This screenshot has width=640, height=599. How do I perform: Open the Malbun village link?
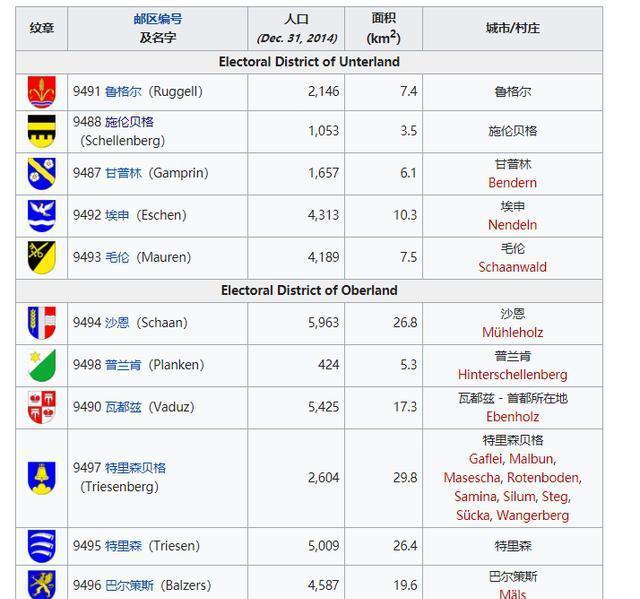pos(532,459)
